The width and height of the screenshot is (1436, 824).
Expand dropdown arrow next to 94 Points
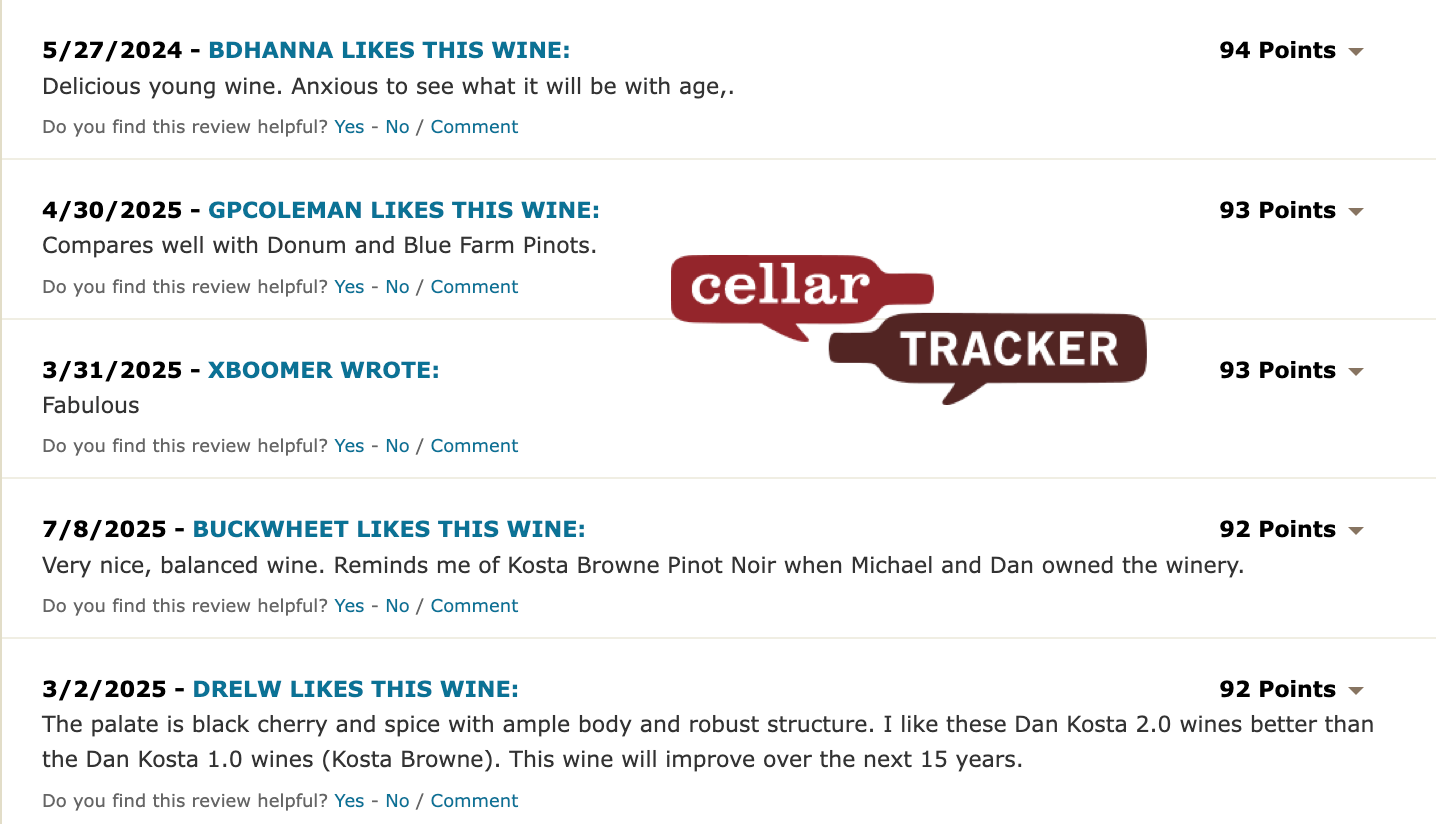(x=1356, y=51)
